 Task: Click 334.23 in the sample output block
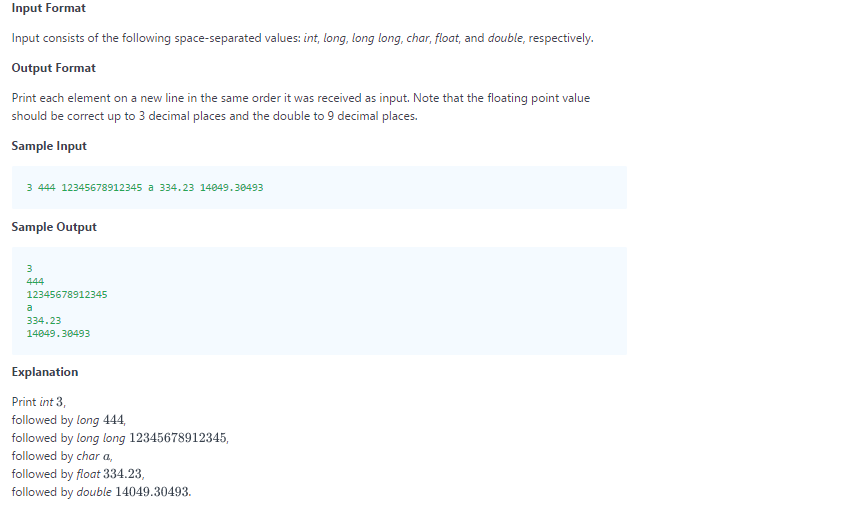44,320
